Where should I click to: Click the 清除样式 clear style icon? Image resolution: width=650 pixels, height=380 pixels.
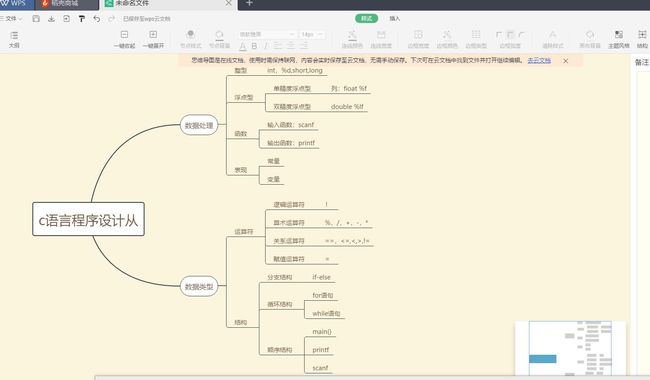point(553,39)
